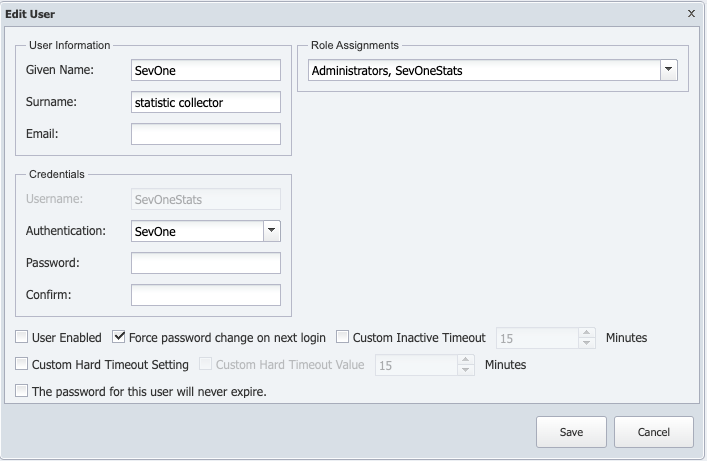Enable Custom Inactive Timeout checkbox

coord(342,337)
